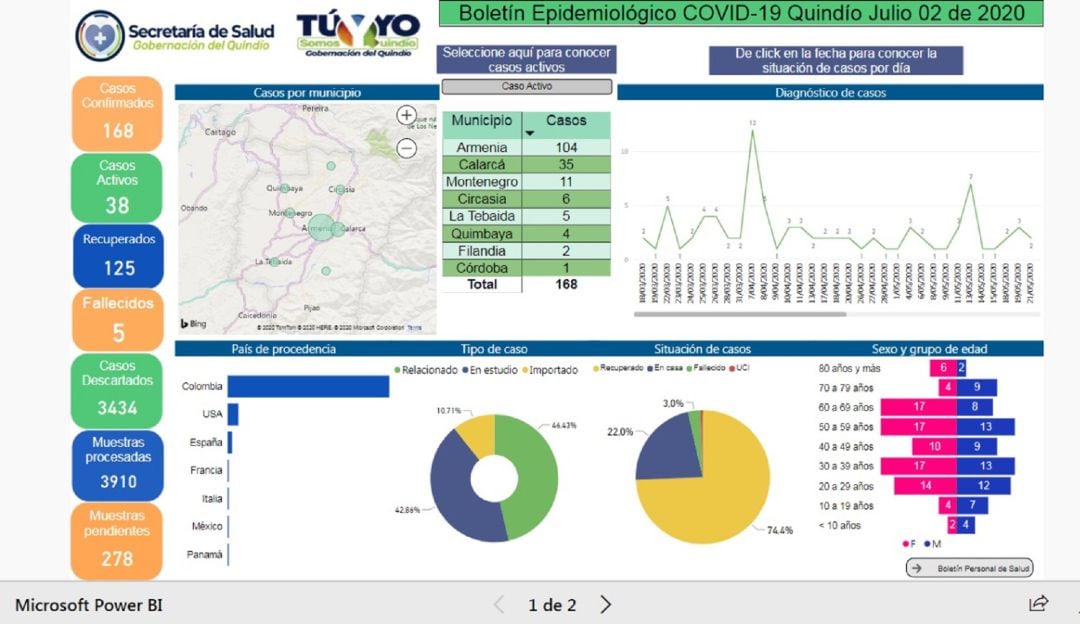Click the previous page chevron

499,604
